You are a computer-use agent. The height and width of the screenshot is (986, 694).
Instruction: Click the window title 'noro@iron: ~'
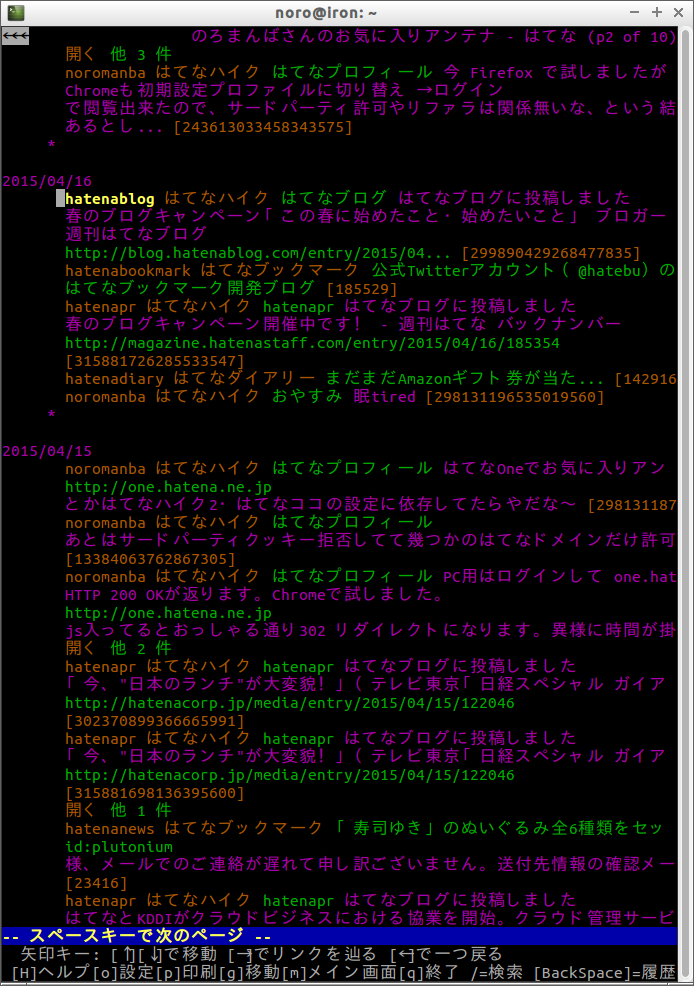(x=325, y=13)
